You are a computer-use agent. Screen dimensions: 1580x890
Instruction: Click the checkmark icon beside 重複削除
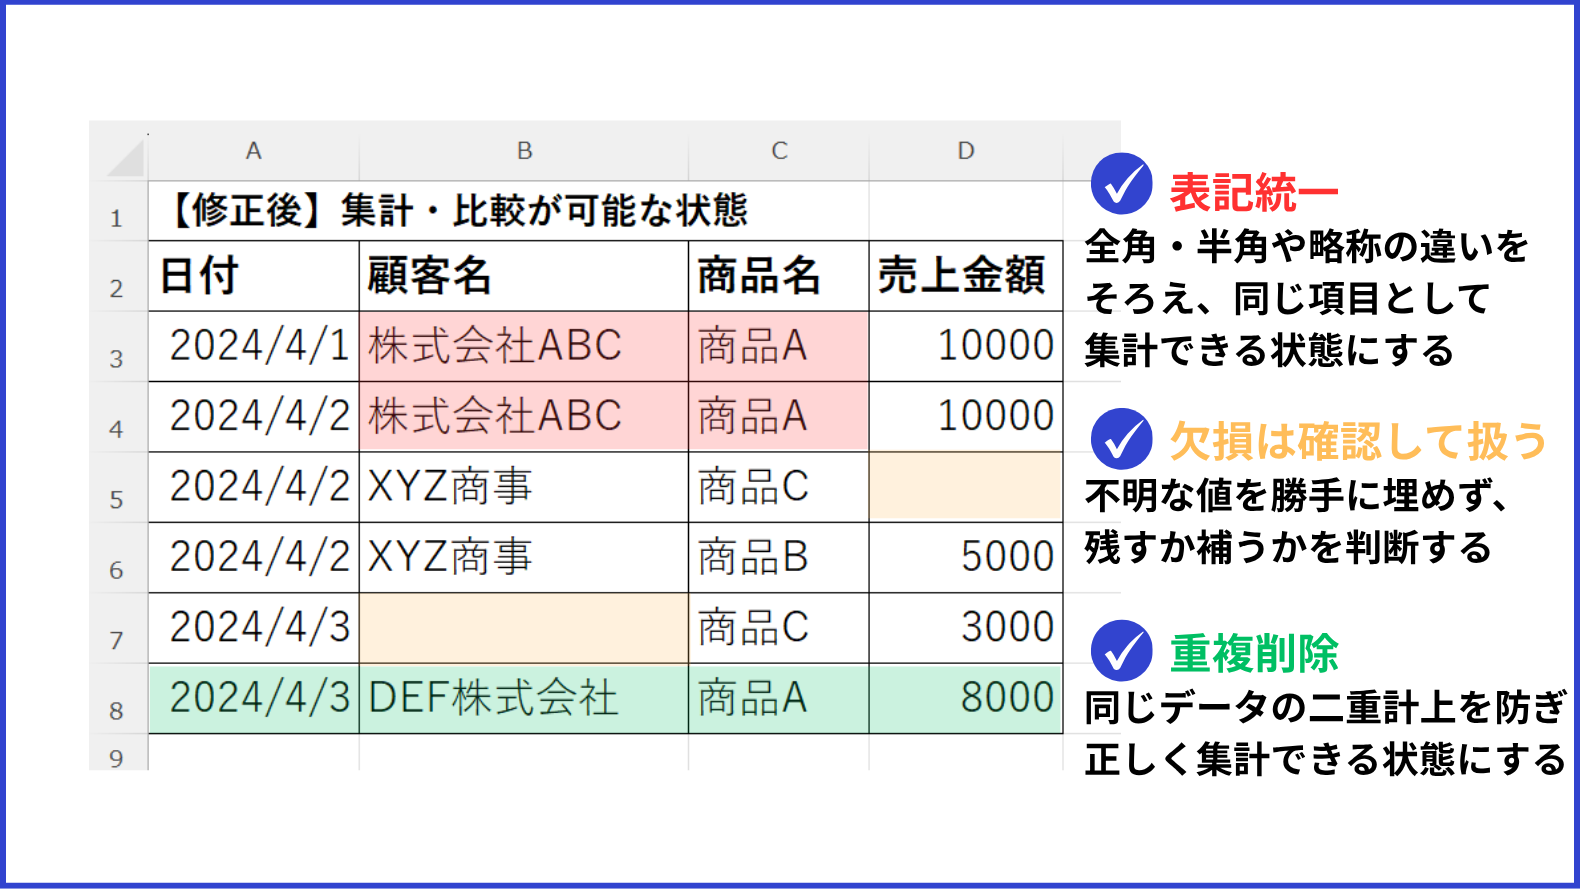click(1121, 651)
